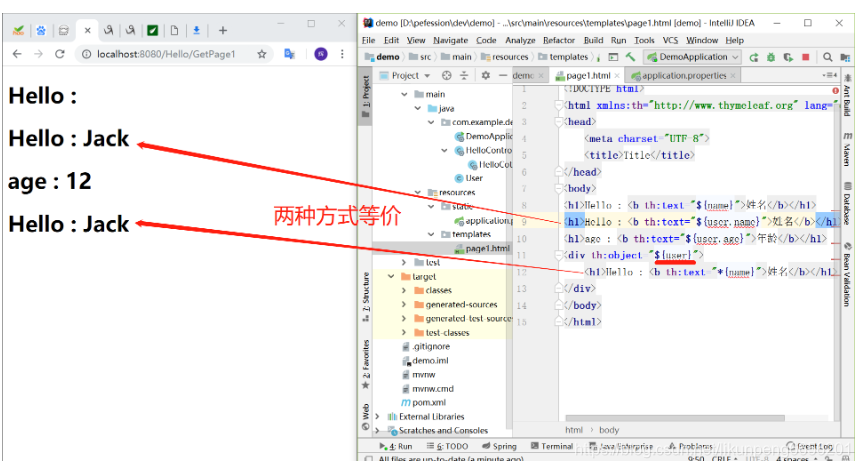
Task: Click the body breadcrumb at the editor bottom
Action: pos(609,430)
